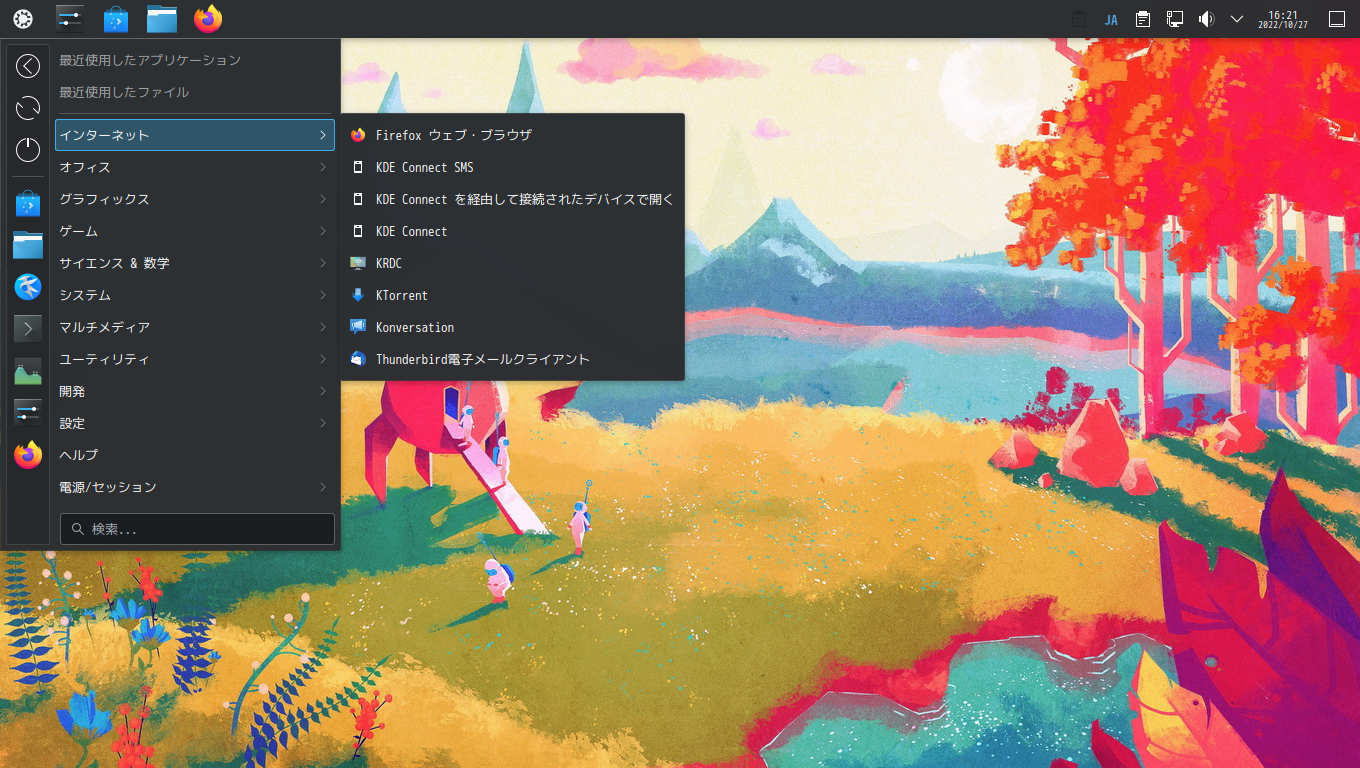This screenshot has height=768, width=1360.
Task: Click the show desktop icon in panel corner
Action: [x=1337, y=19]
